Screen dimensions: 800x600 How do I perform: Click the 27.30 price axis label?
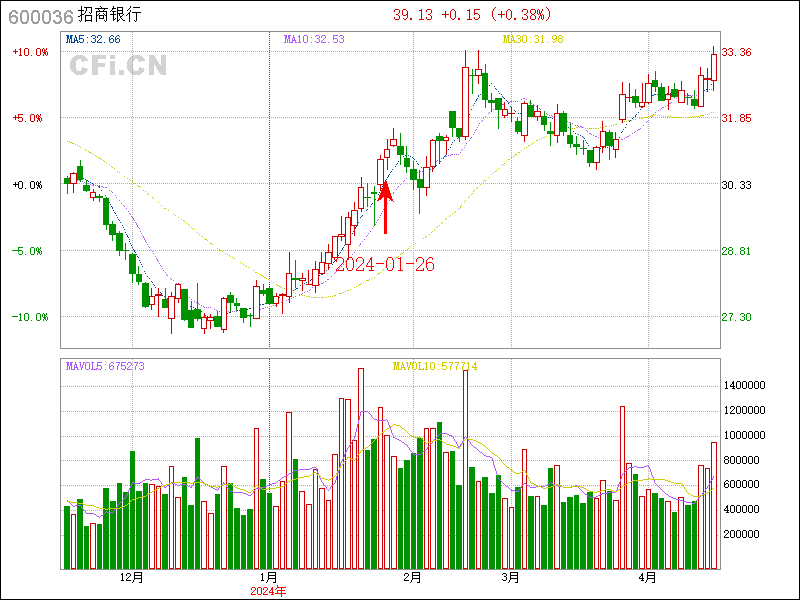pos(737,317)
